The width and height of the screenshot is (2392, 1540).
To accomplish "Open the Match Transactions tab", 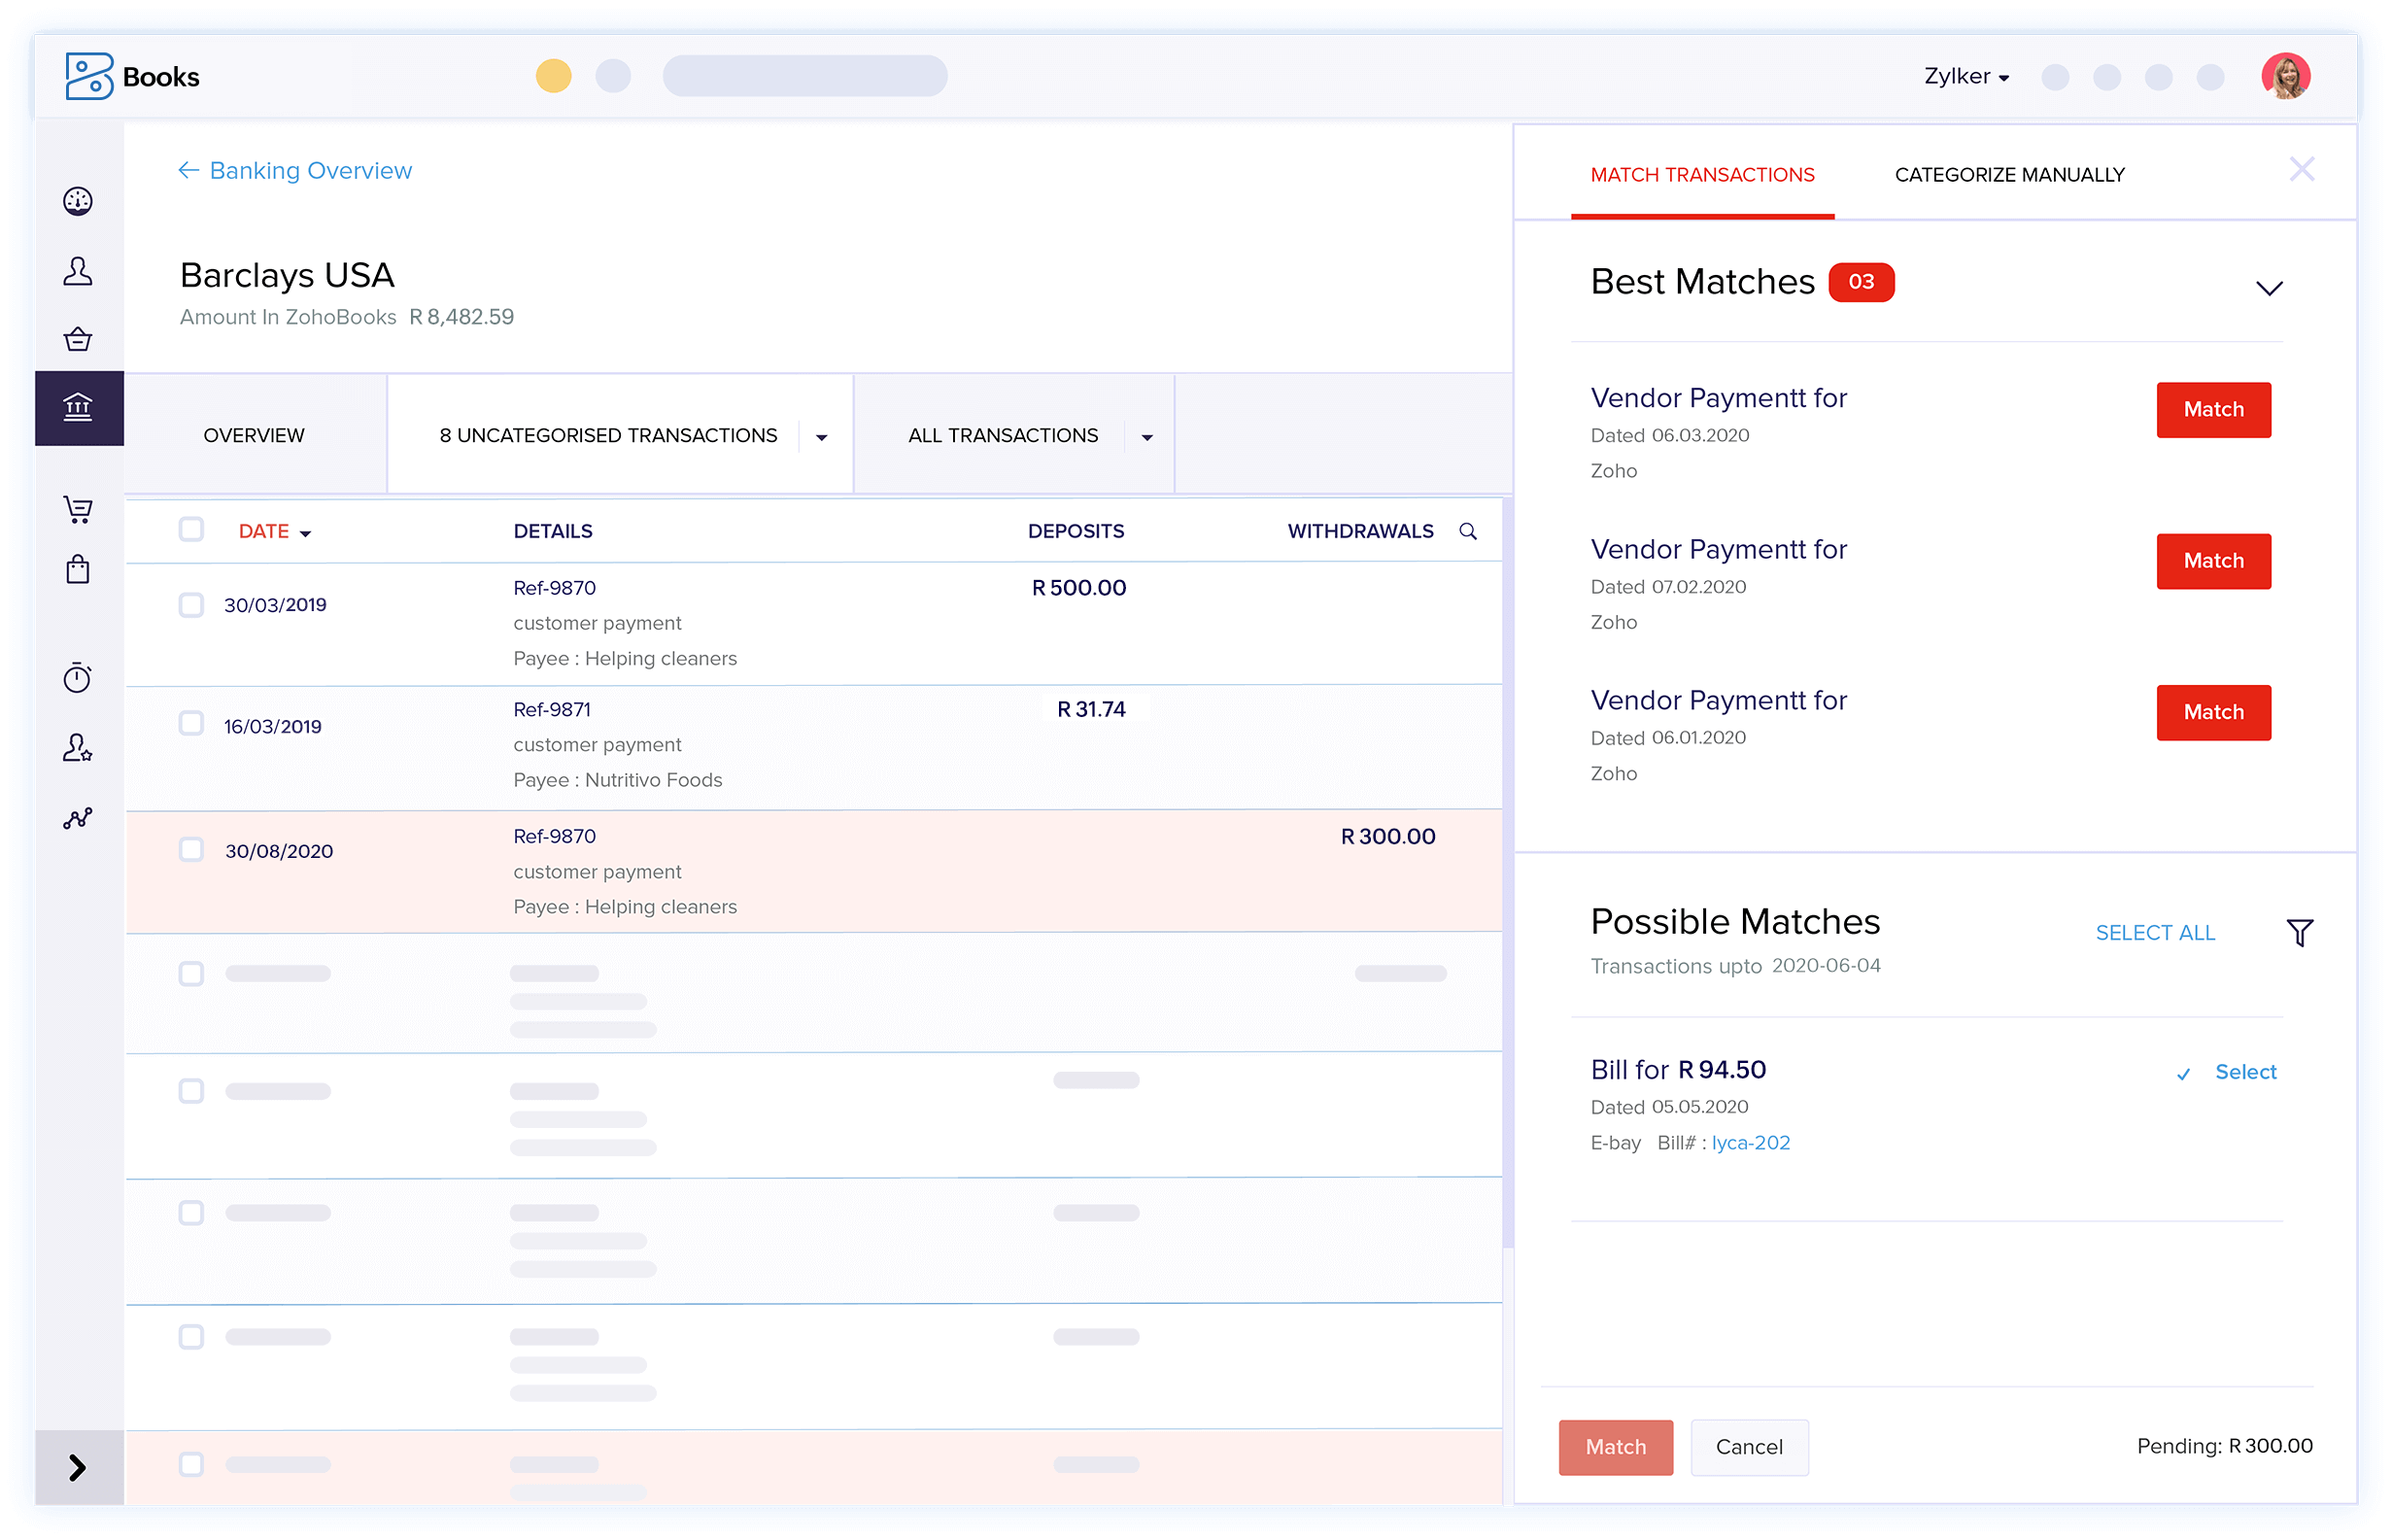I will [x=1702, y=174].
